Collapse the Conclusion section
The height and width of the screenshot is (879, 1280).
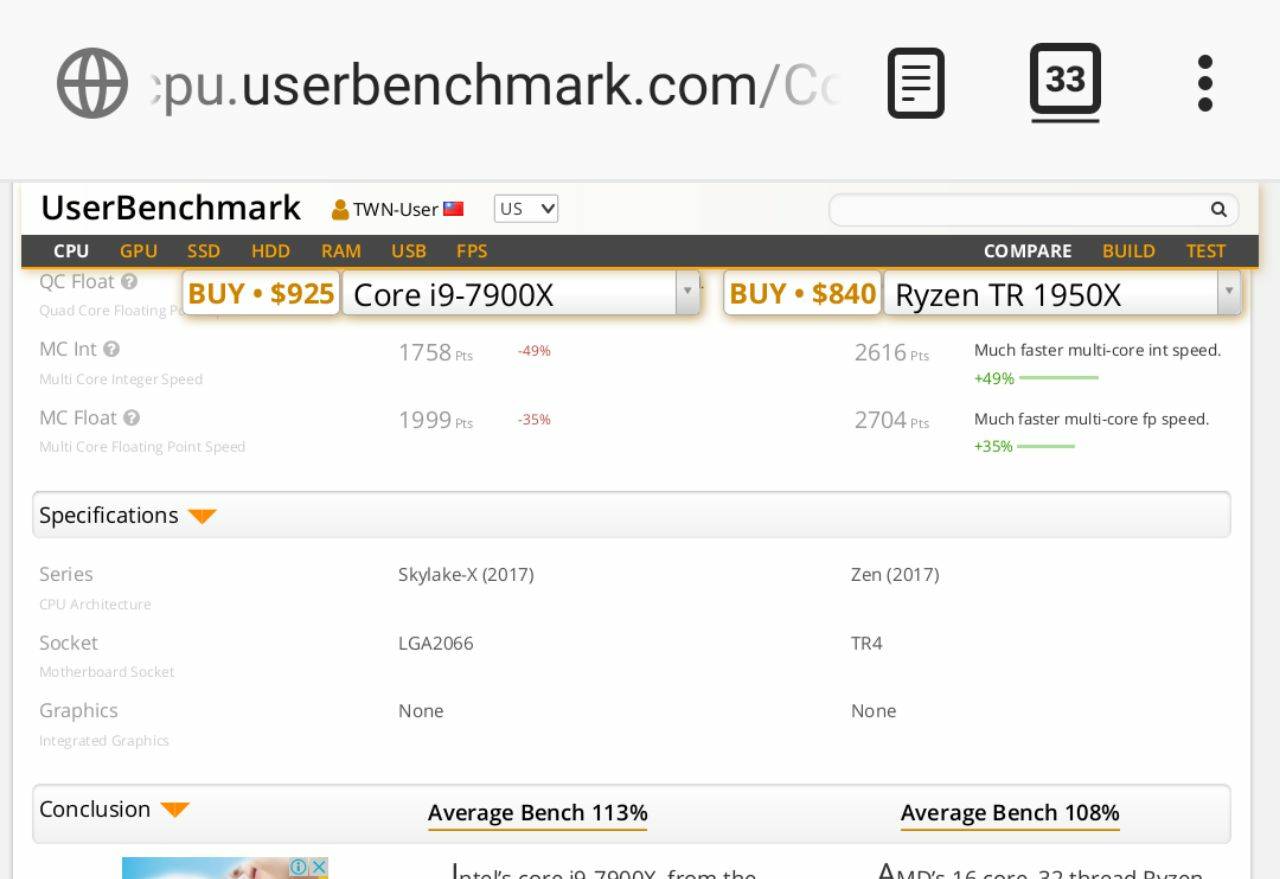pyautogui.click(x=175, y=810)
